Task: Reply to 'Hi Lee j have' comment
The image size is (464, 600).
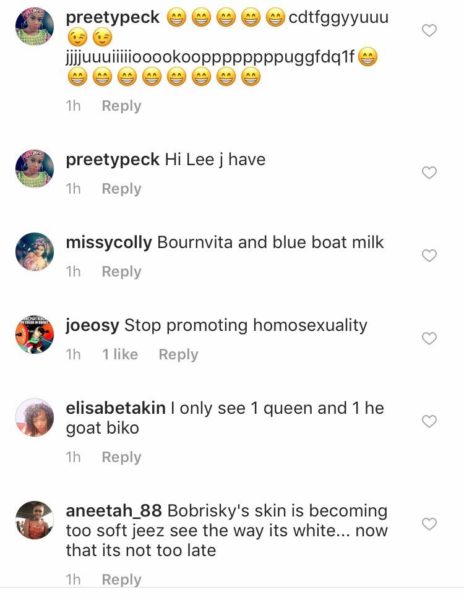Action: pos(121,189)
